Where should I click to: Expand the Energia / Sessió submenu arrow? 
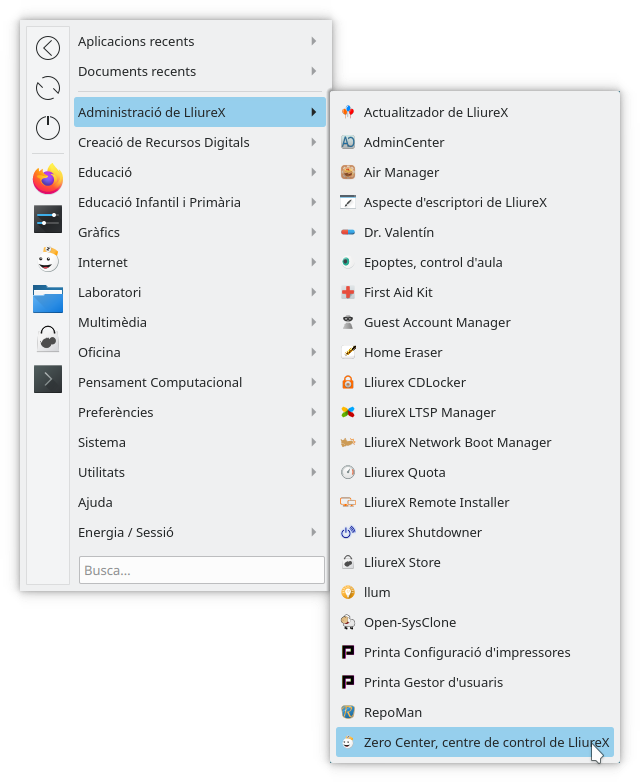[x=314, y=532]
